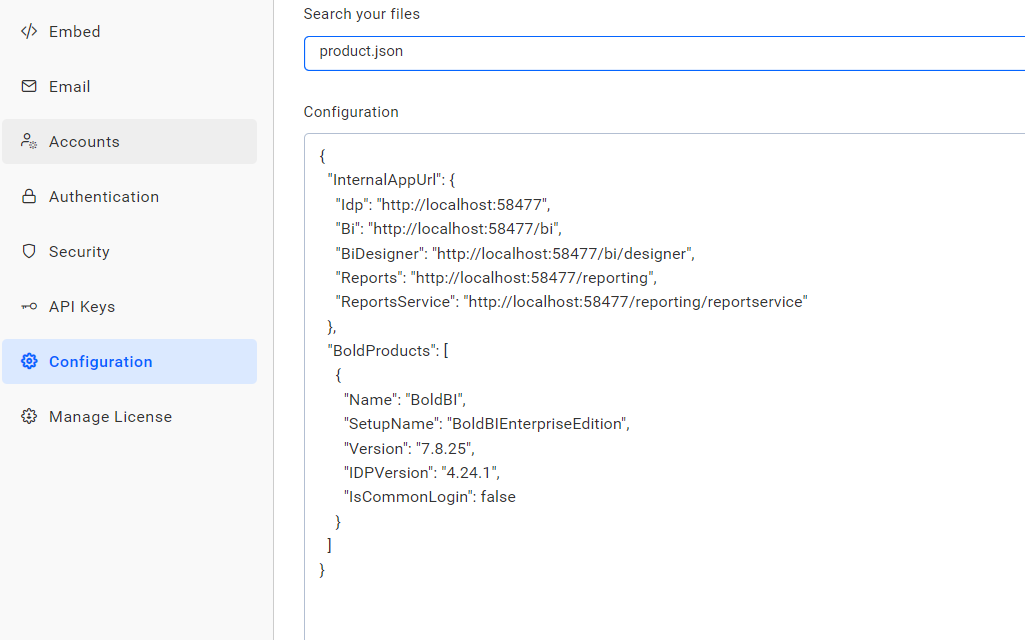The image size is (1025, 640).
Task: Select the Manage License menu label
Action: click(x=110, y=417)
